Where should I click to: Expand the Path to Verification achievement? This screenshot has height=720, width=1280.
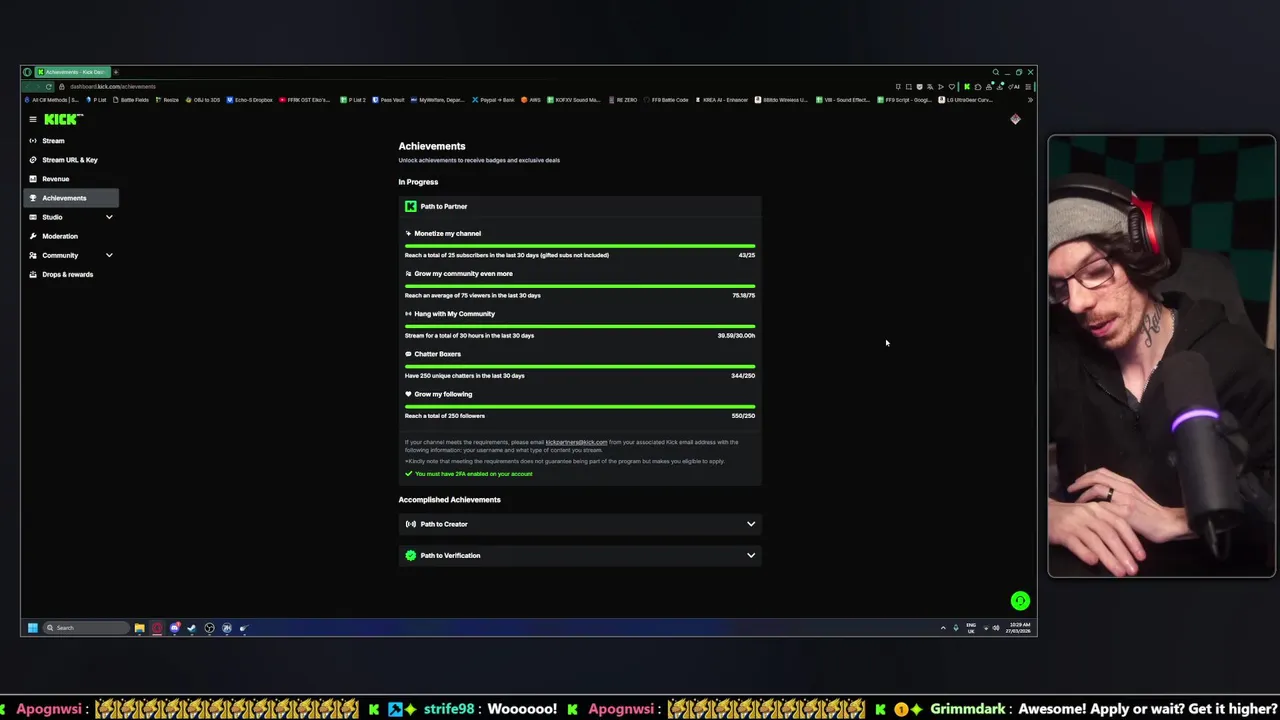tap(580, 555)
